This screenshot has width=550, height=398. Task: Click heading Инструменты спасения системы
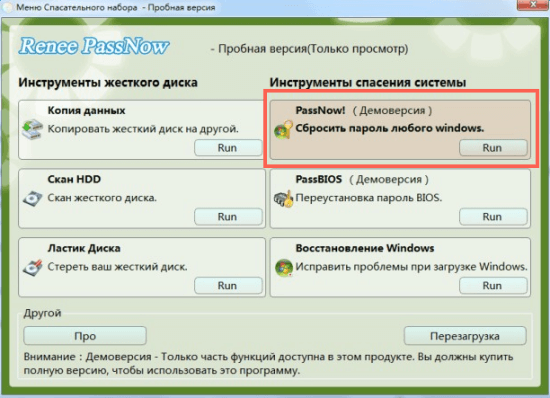tap(368, 83)
